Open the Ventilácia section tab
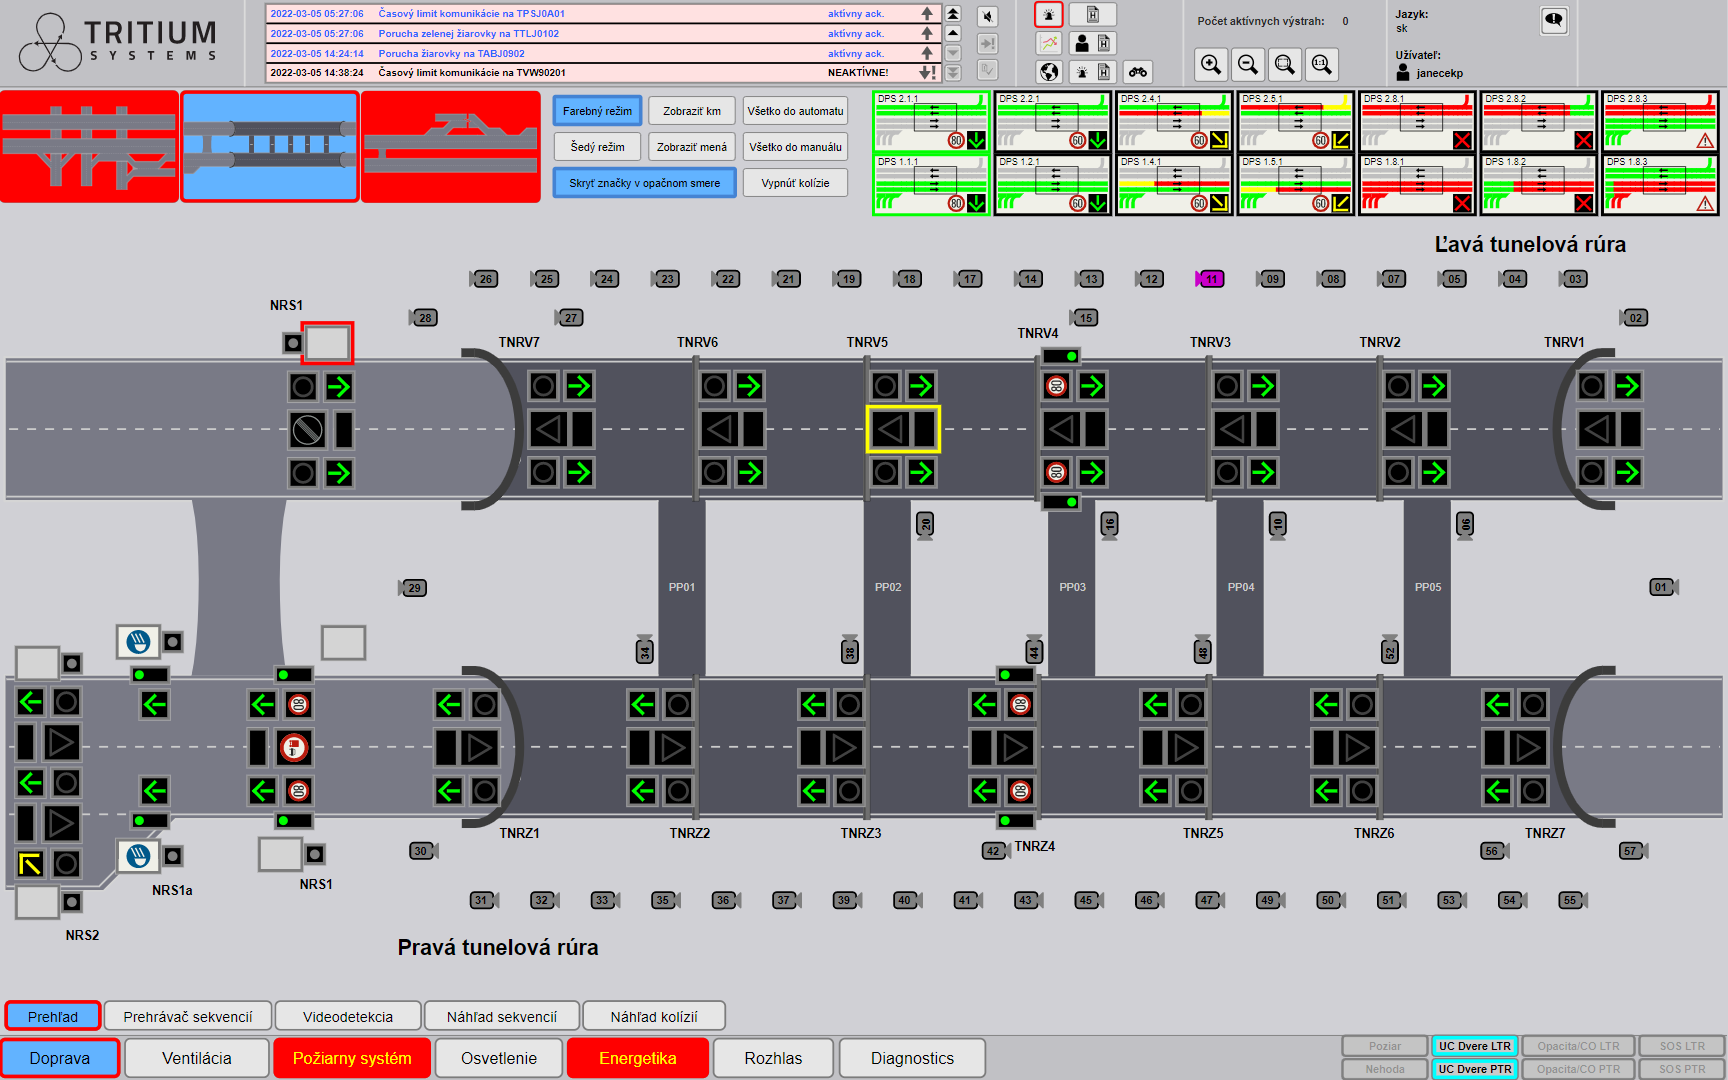Viewport: 1728px width, 1080px height. click(197, 1058)
